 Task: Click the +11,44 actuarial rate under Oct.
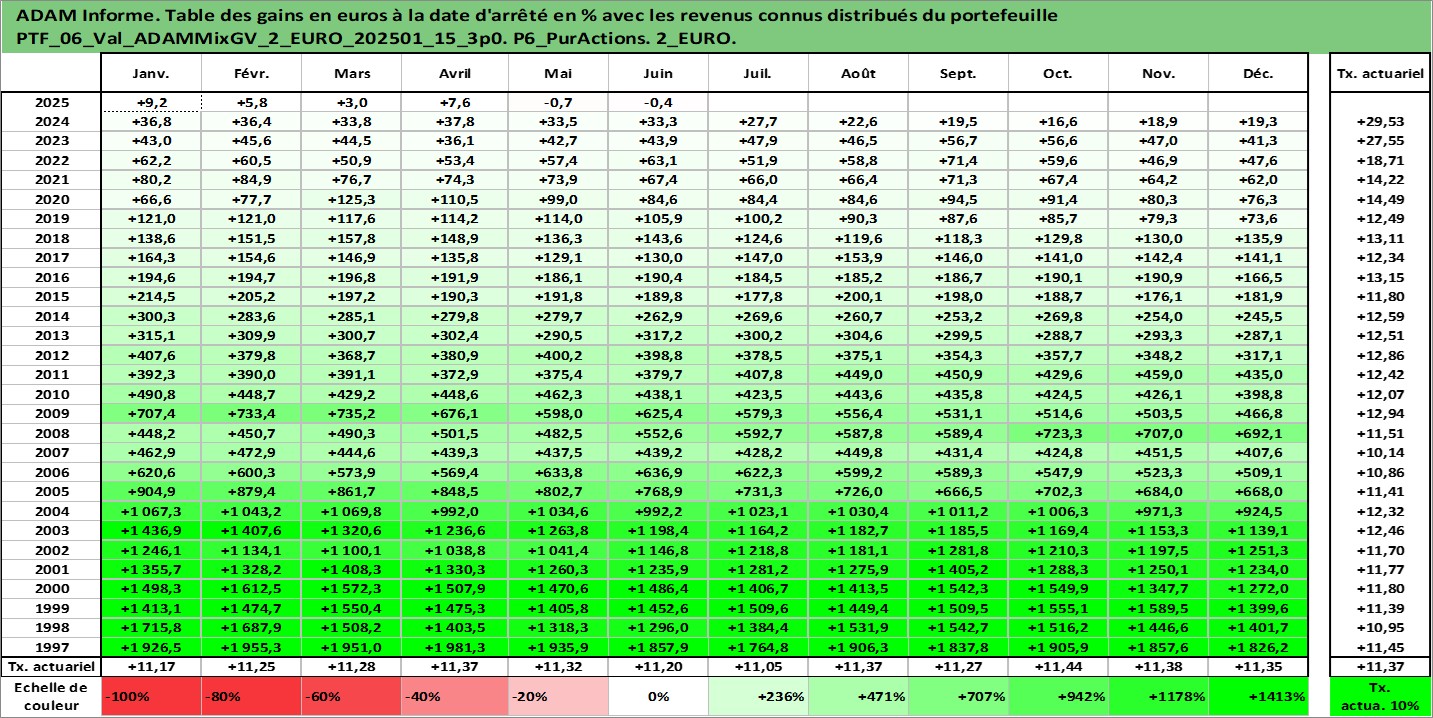[1058, 666]
